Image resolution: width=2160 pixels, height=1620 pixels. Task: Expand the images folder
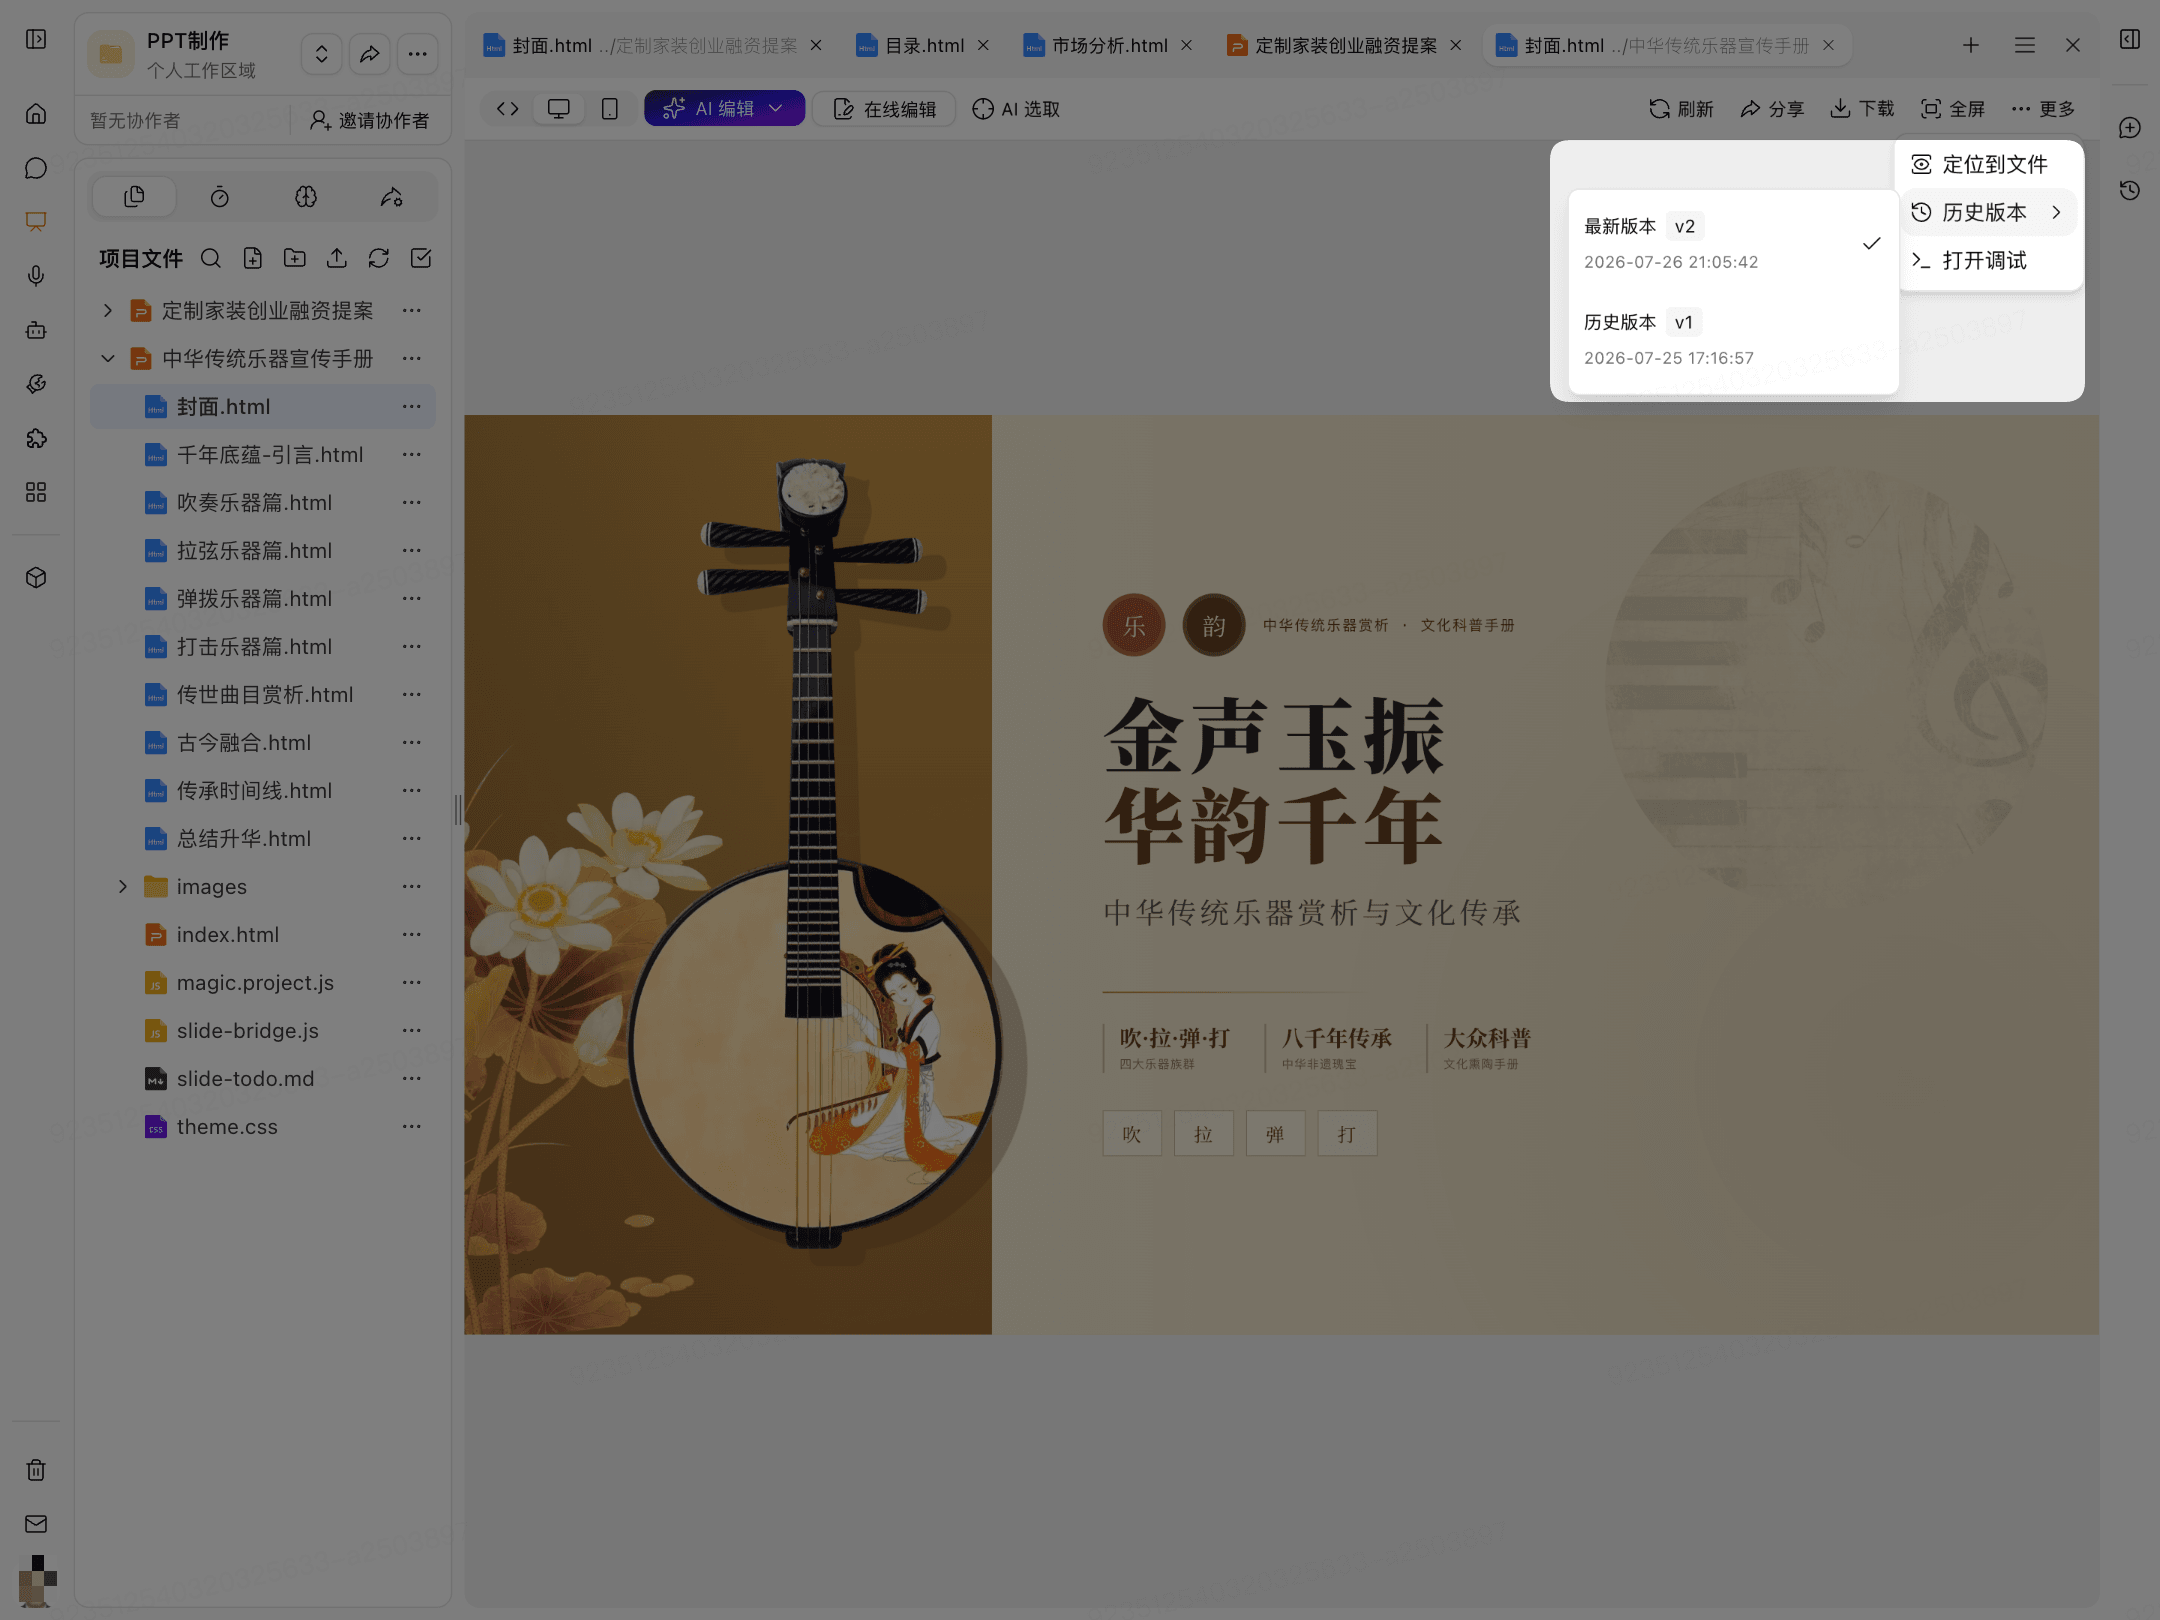123,887
